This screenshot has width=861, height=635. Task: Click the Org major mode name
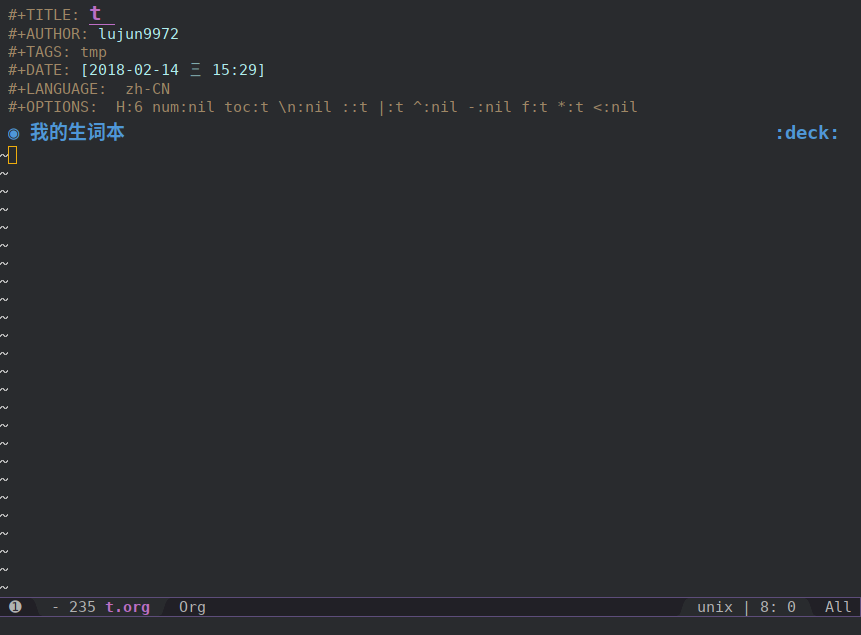pyautogui.click(x=191, y=606)
